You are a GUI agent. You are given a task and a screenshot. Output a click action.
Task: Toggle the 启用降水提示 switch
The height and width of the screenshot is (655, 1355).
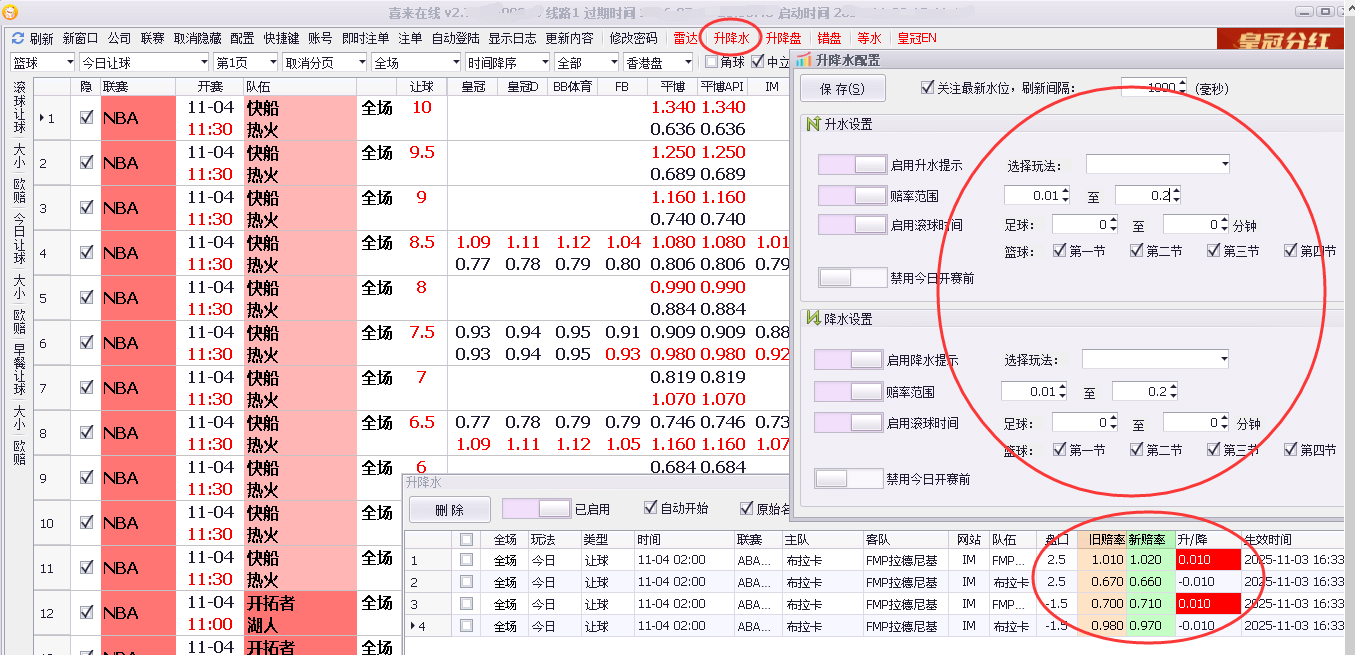[849, 360]
